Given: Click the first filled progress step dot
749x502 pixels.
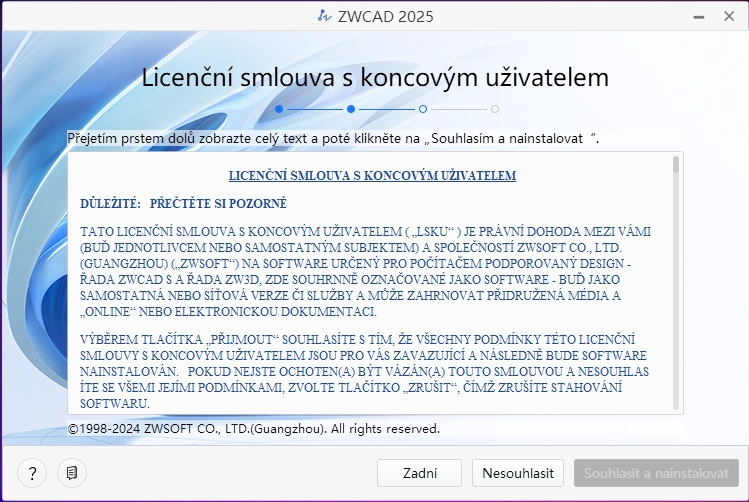Looking at the screenshot, I should [x=279, y=109].
